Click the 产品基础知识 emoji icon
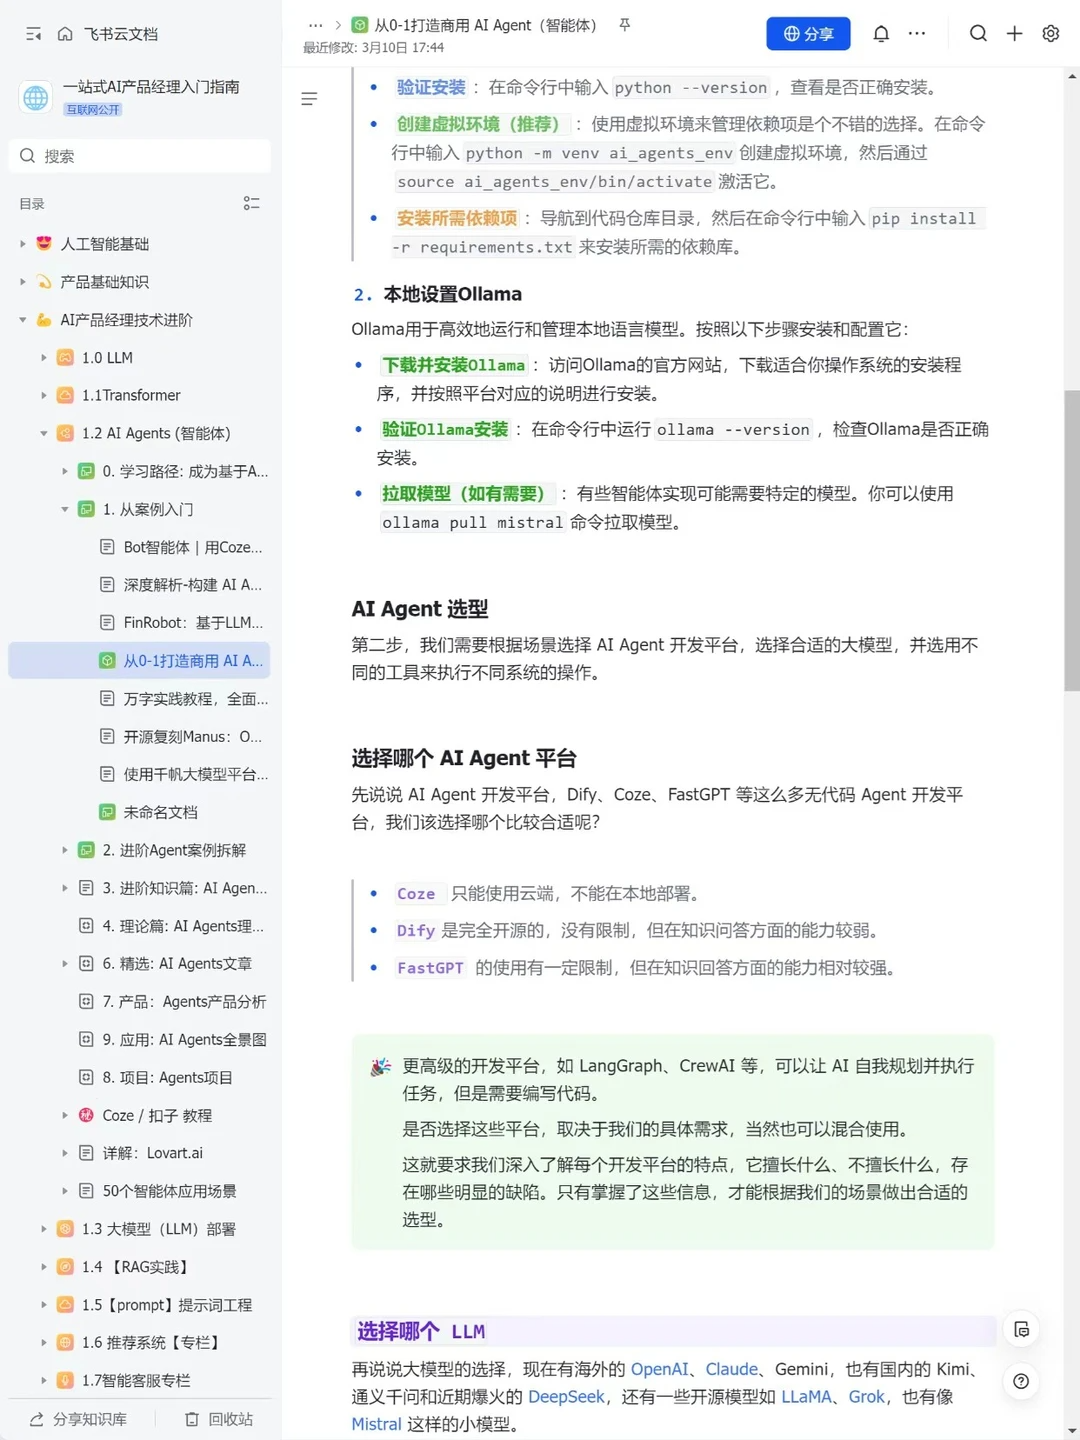The height and width of the screenshot is (1440, 1080). click(44, 282)
